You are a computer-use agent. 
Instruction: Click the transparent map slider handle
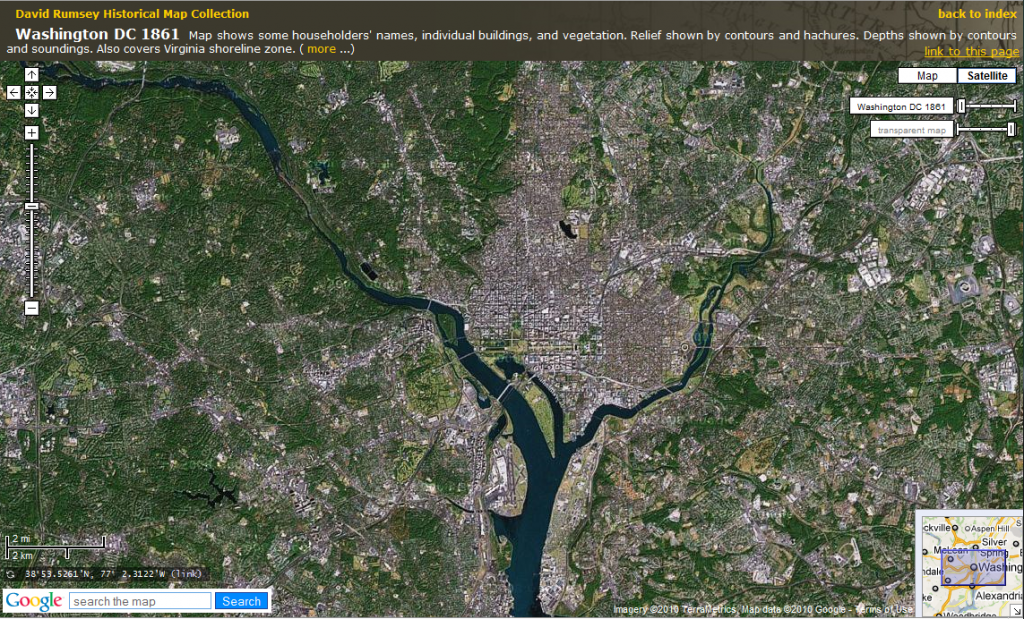pyautogui.click(x=1012, y=129)
